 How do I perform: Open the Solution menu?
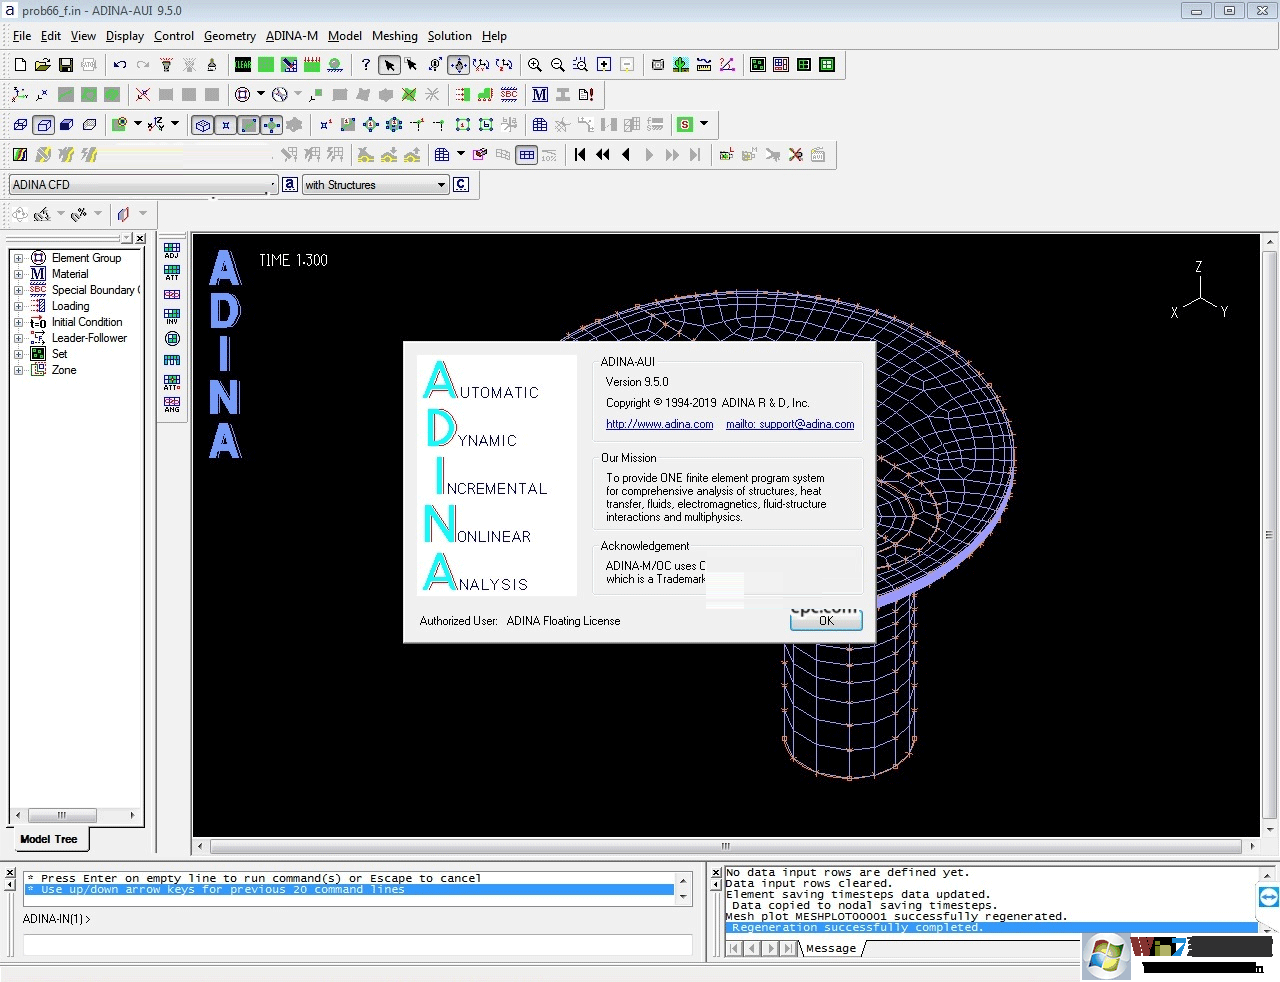point(449,36)
